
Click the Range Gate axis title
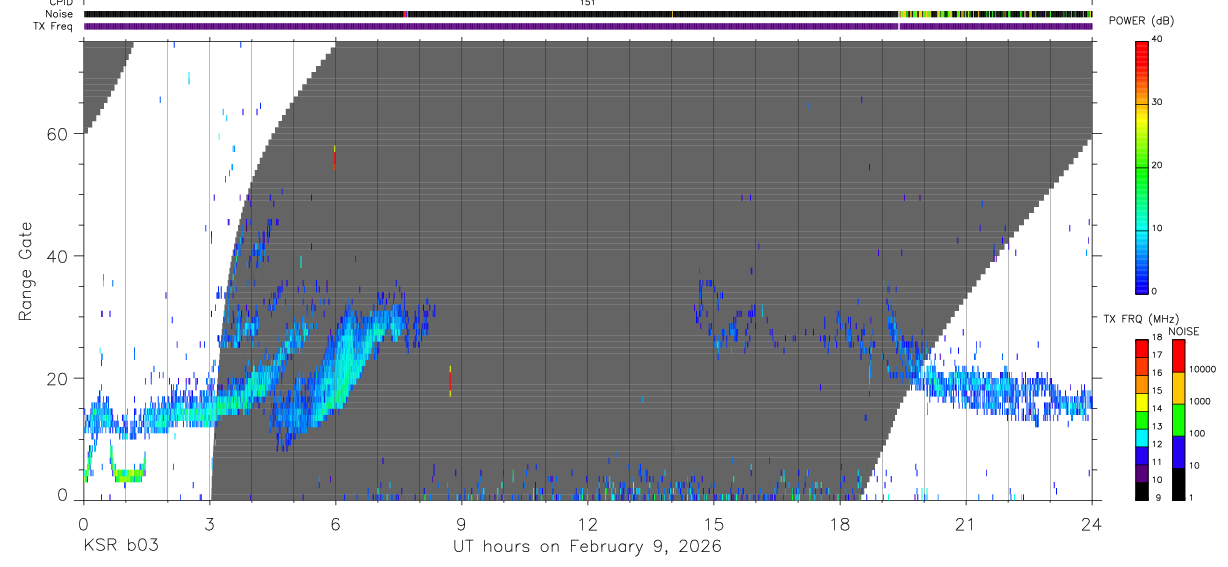click(27, 271)
